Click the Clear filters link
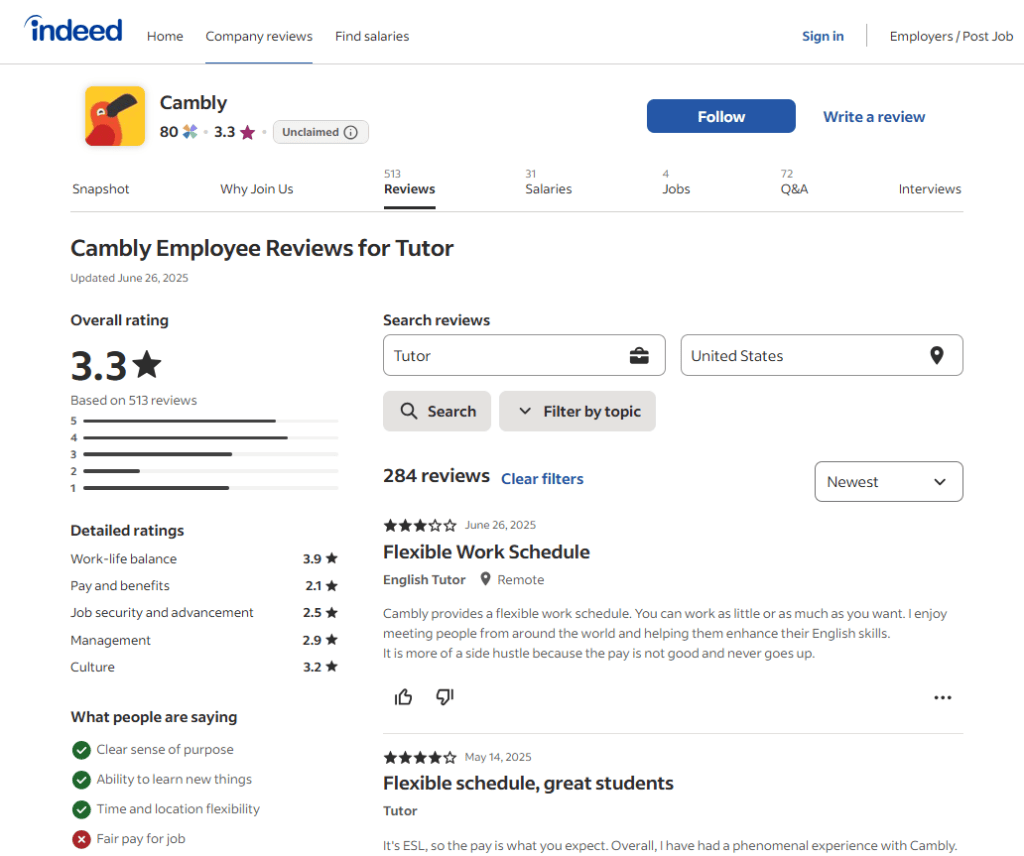1024x856 pixels. (x=542, y=479)
